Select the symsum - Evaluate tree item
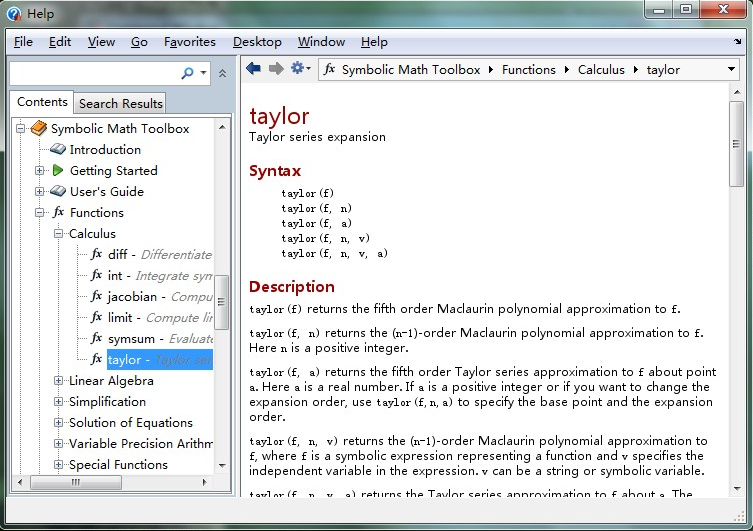 (x=160, y=339)
